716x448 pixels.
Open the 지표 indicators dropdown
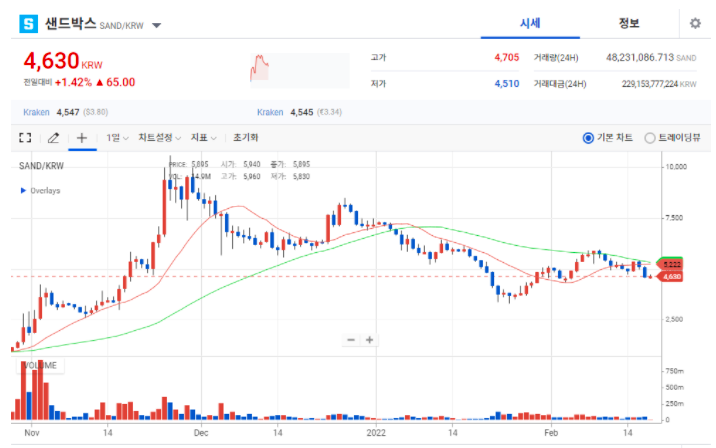click(205, 137)
